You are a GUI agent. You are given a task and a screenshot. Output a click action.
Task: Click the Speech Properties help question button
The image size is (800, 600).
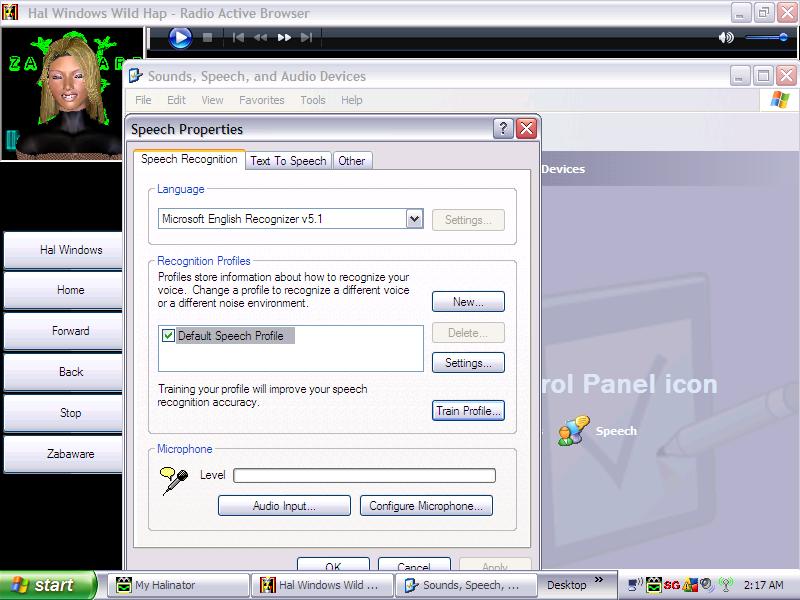(x=503, y=129)
